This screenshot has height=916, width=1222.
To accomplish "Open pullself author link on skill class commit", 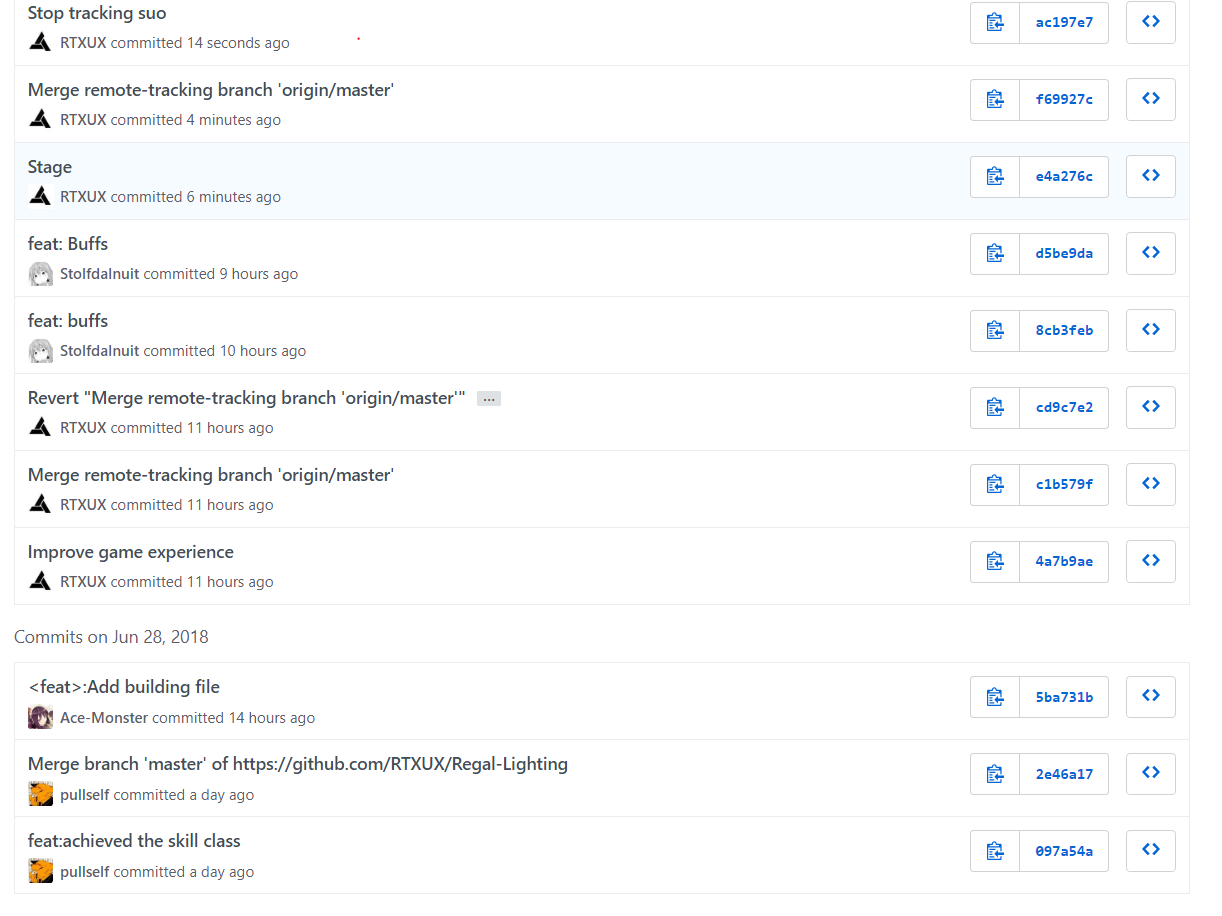I will point(85,872).
